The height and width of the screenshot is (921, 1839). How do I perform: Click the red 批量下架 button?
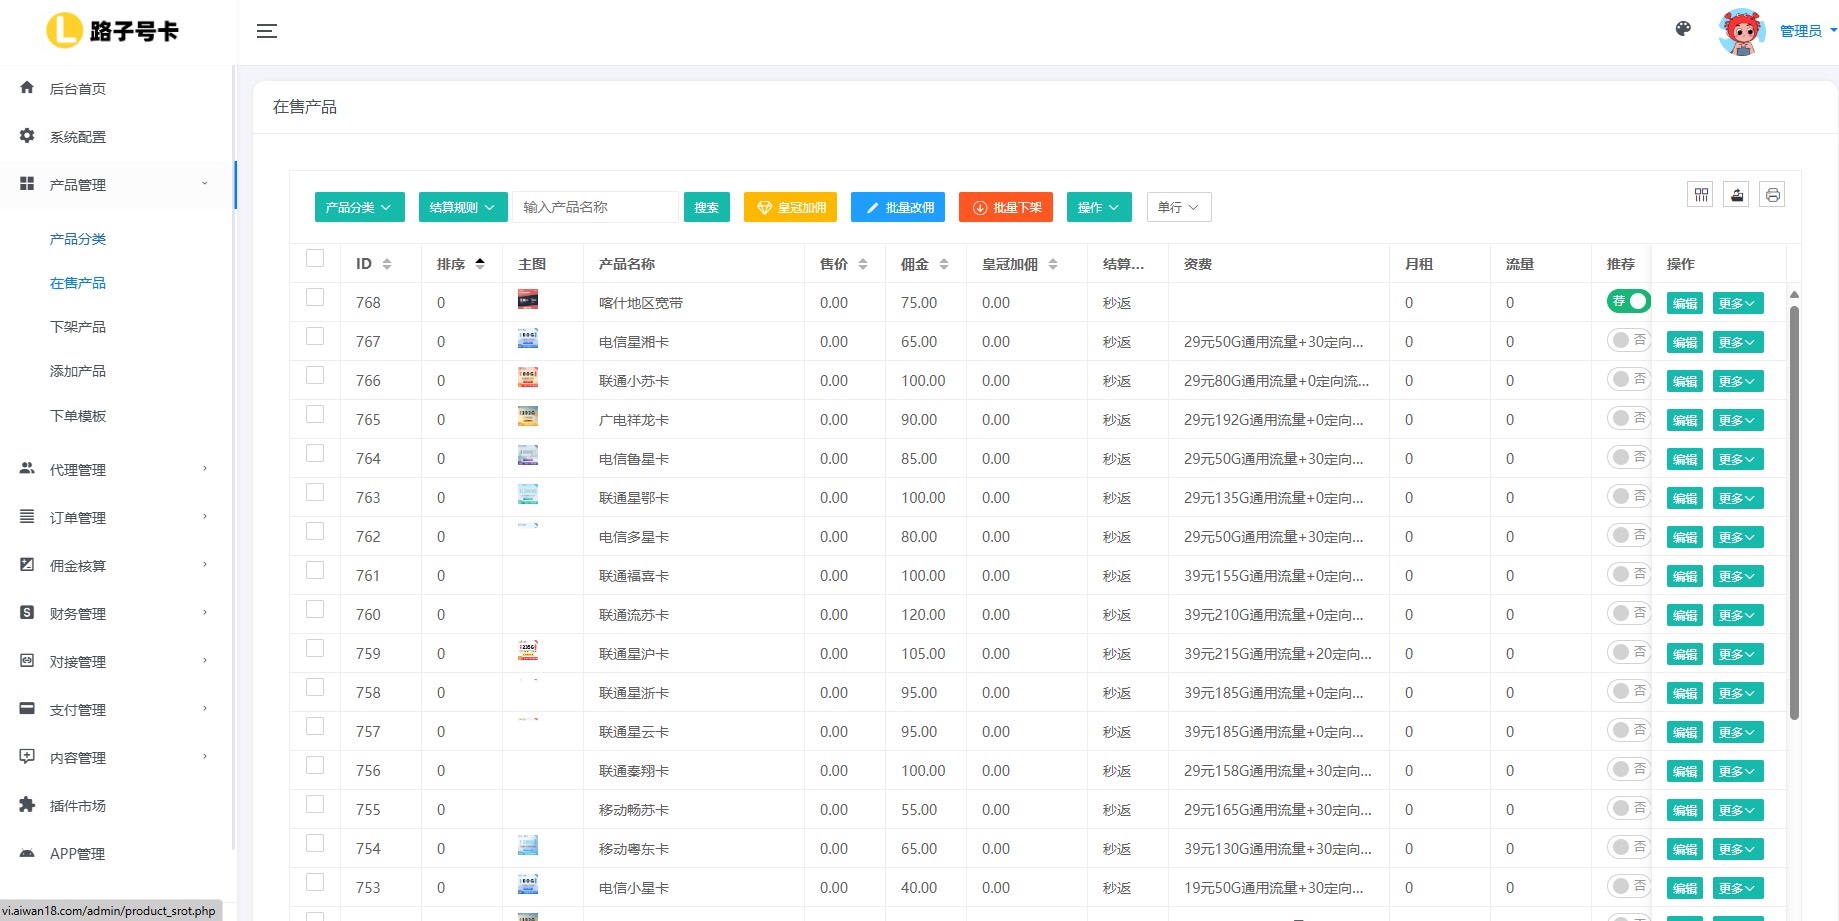tap(1007, 207)
